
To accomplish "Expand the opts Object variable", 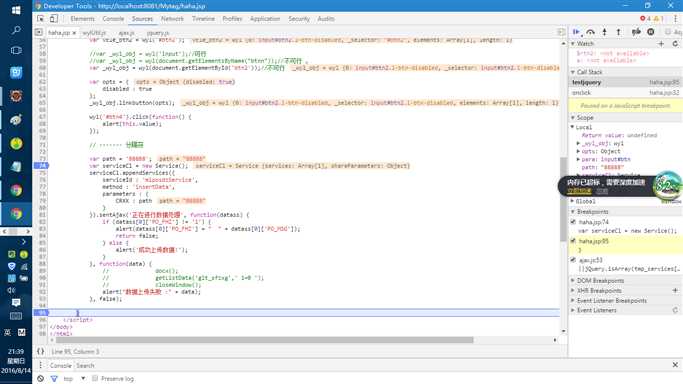I will click(578, 151).
